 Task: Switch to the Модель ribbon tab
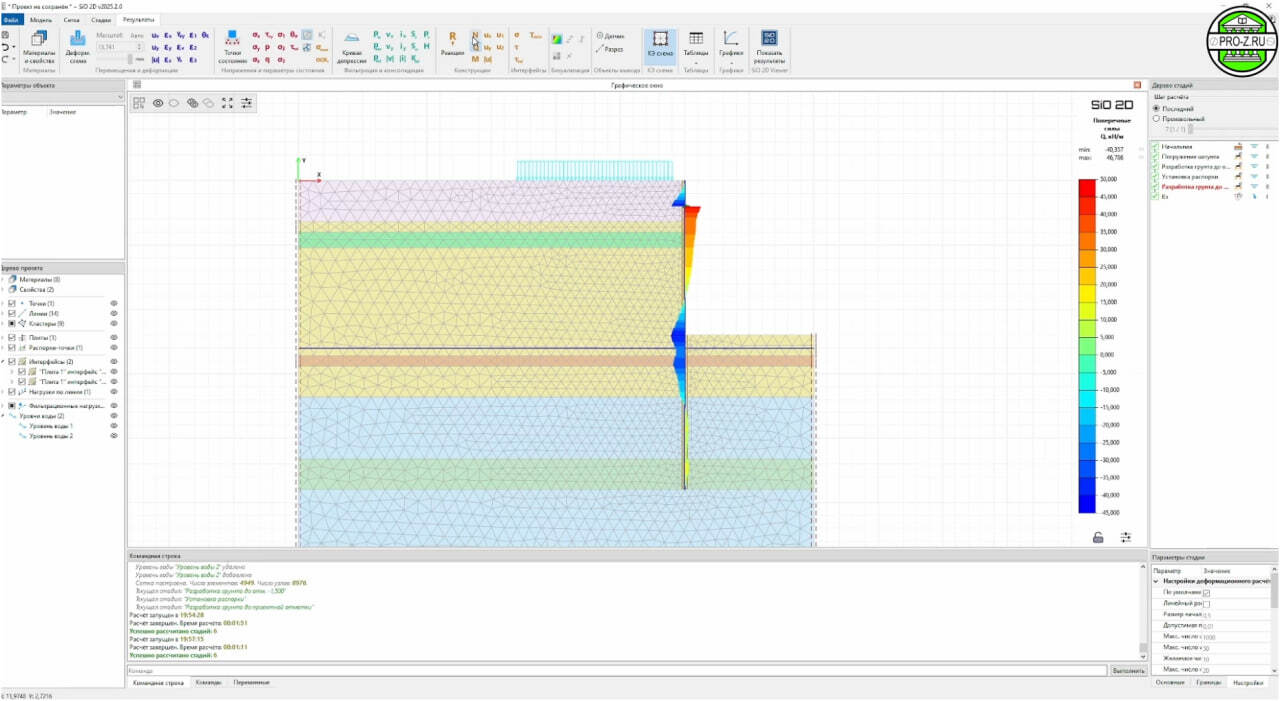(x=41, y=19)
